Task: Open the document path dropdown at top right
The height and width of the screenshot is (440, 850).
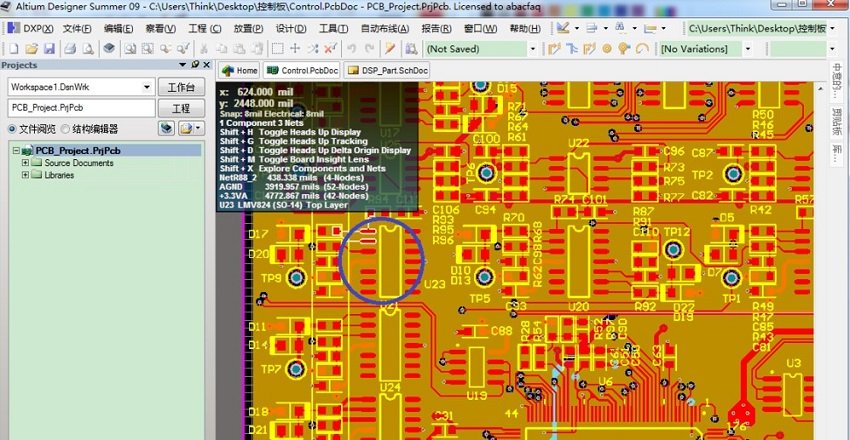Action: click(x=832, y=29)
